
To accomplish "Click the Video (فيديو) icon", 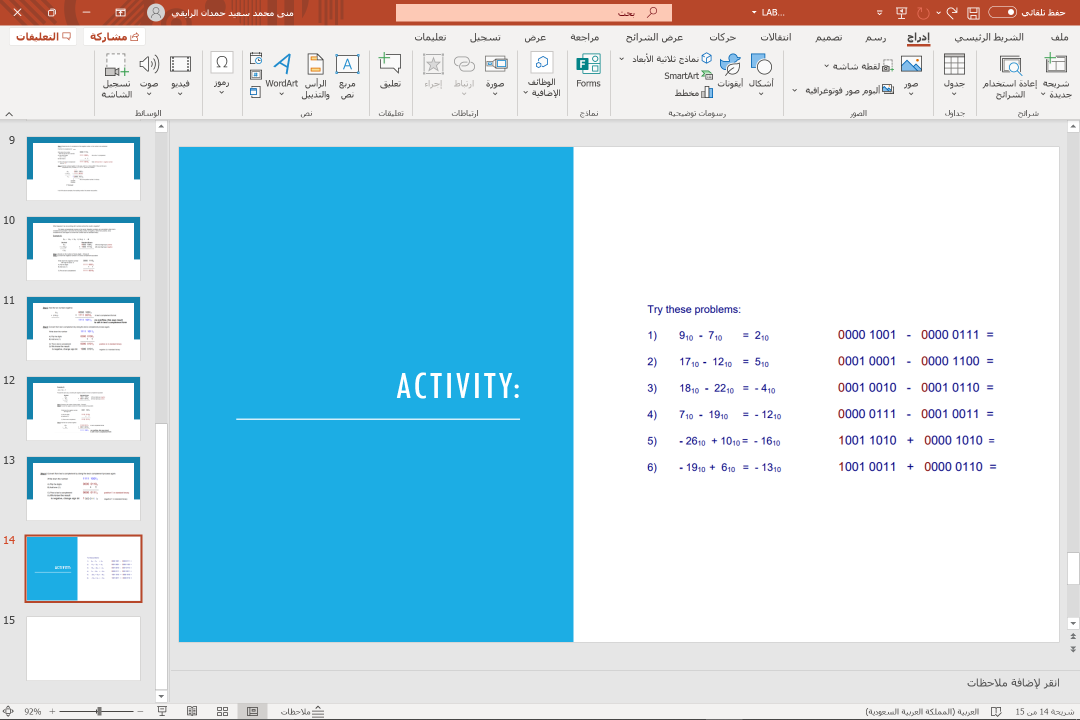I will tap(180, 65).
